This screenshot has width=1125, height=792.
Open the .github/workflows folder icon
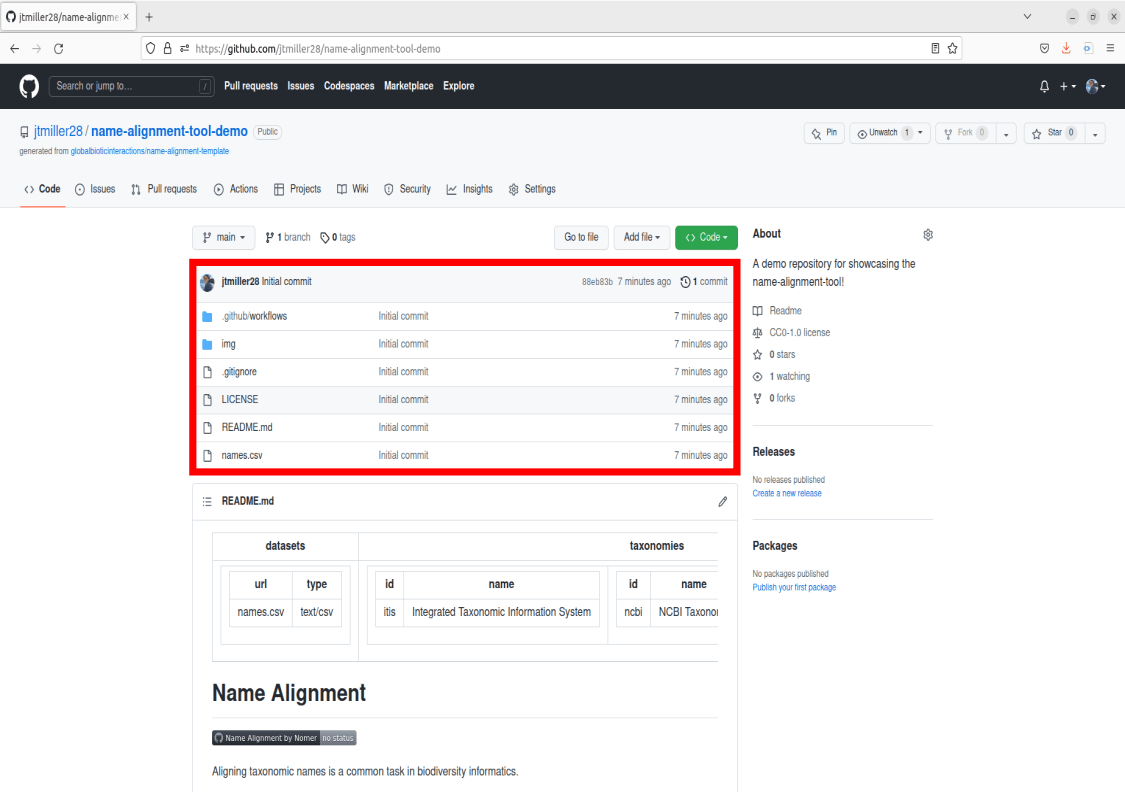click(207, 316)
